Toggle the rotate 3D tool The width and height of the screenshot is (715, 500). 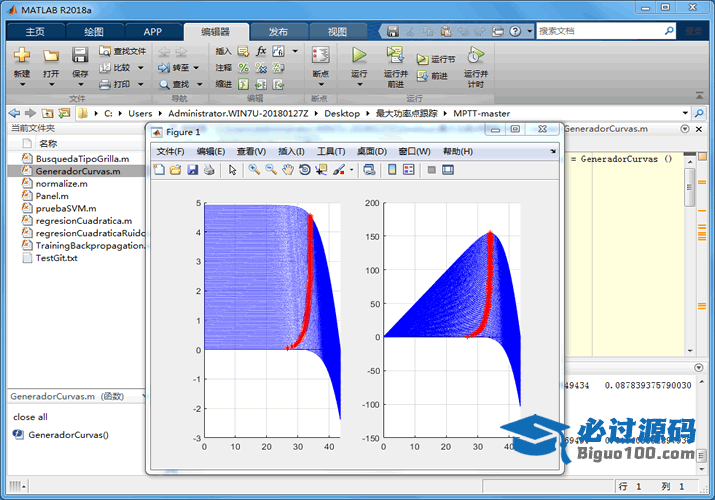click(x=305, y=170)
